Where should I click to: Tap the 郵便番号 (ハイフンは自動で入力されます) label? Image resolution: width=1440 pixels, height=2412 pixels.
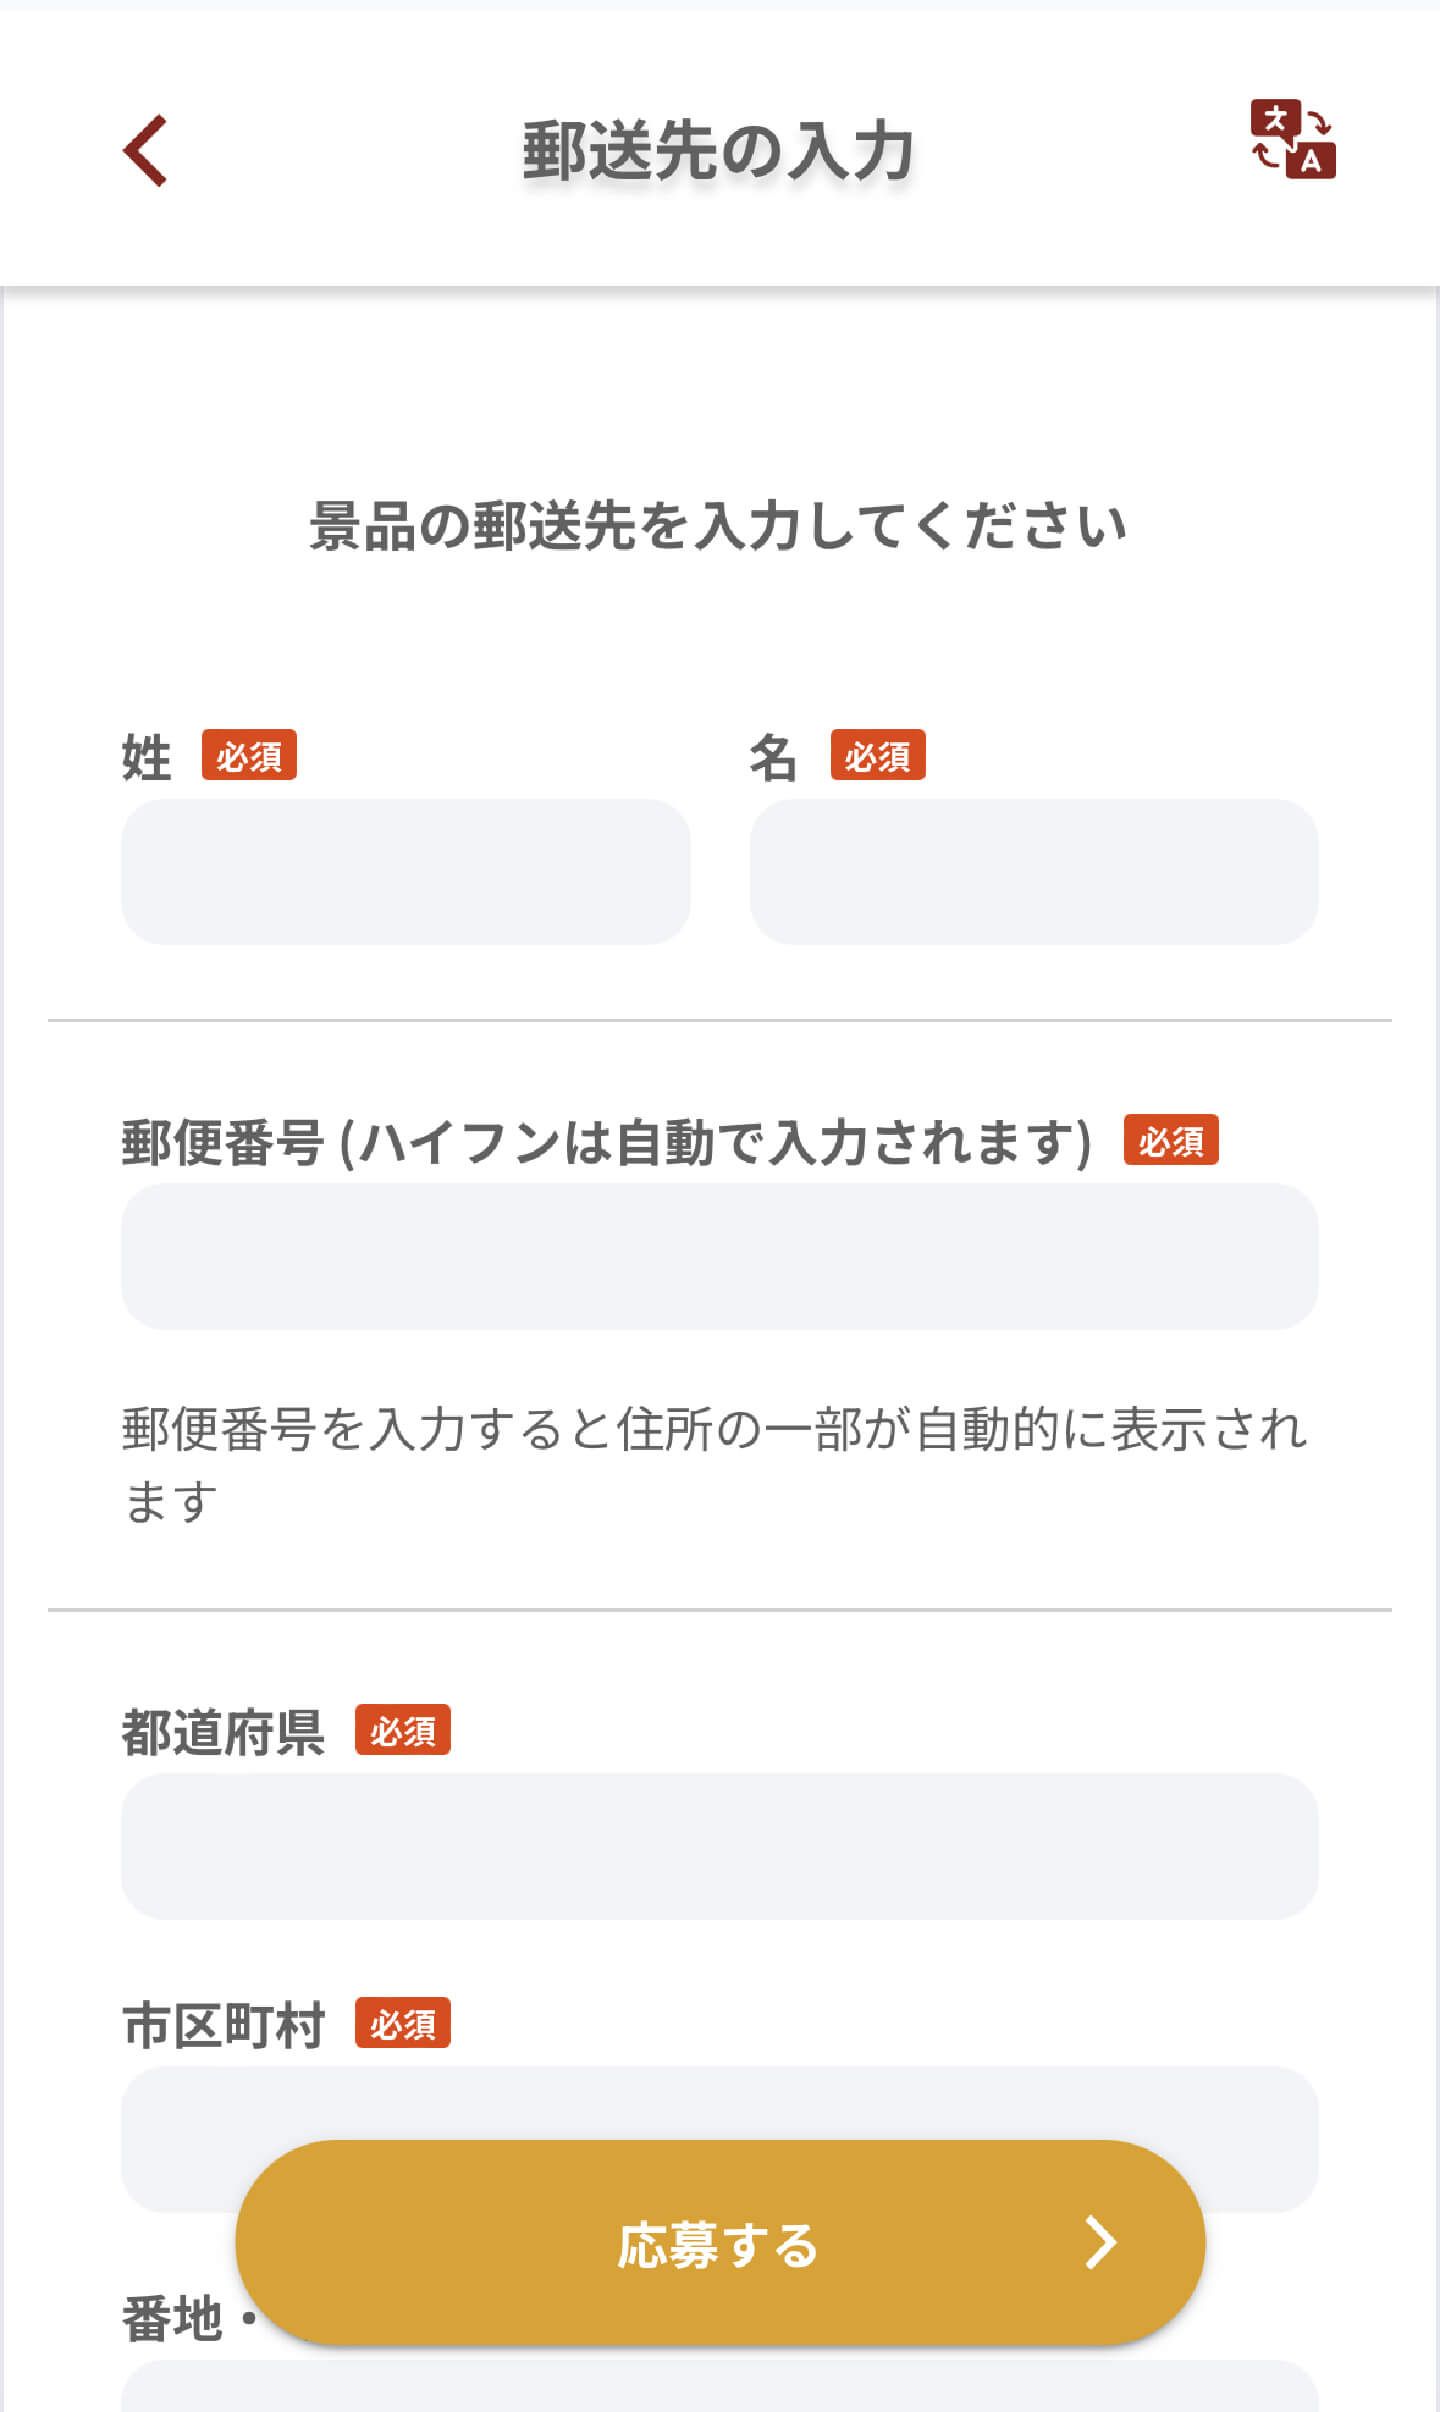coord(606,1142)
